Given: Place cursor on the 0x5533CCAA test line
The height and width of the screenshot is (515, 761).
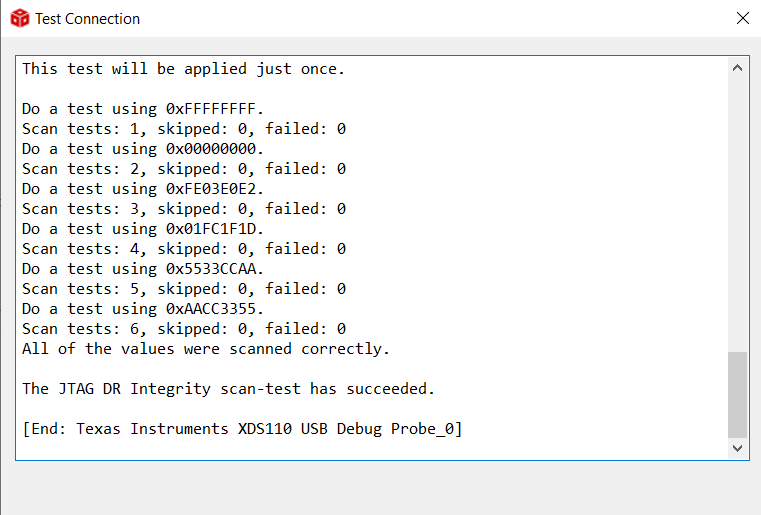Looking at the screenshot, I should click(x=143, y=269).
